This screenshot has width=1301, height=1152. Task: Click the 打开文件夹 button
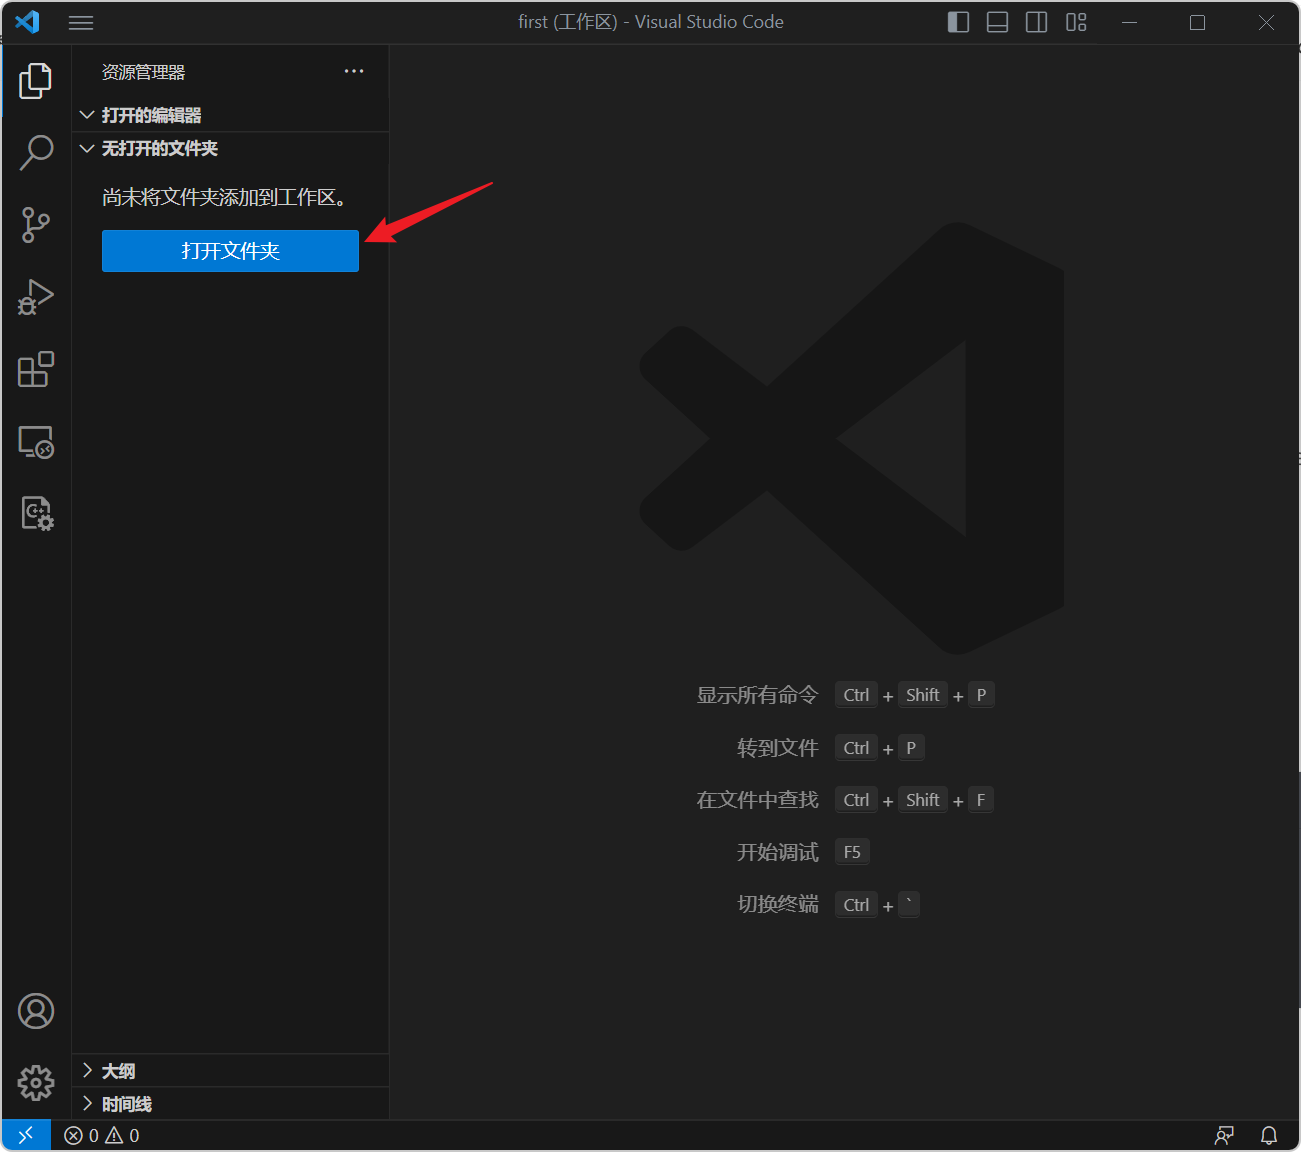tap(230, 251)
